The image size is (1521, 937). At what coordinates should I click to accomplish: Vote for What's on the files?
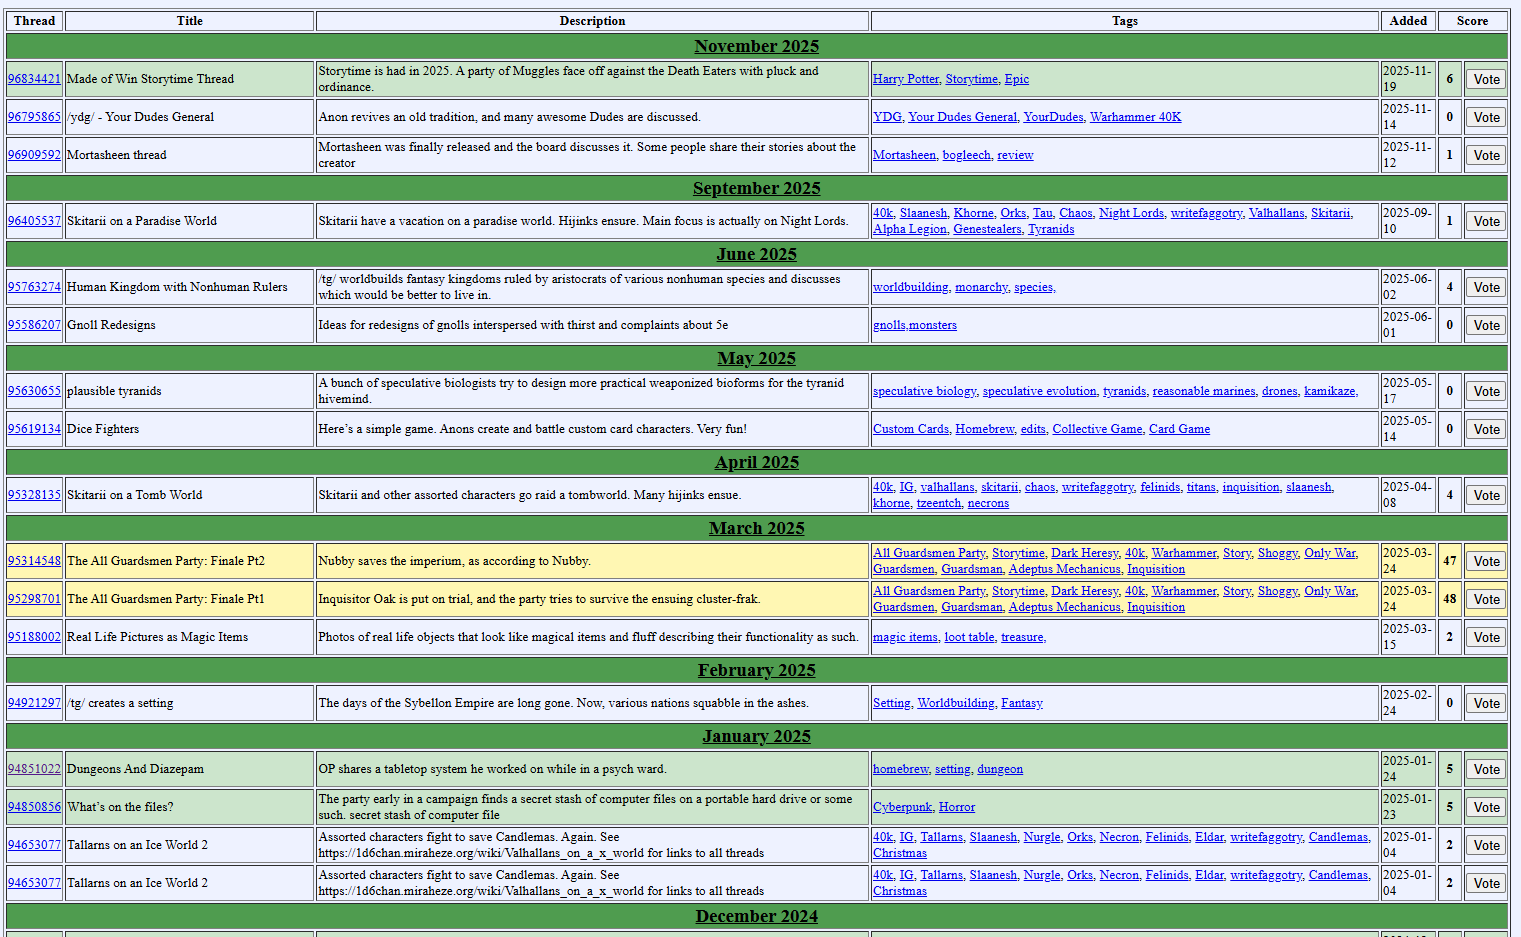(1486, 807)
